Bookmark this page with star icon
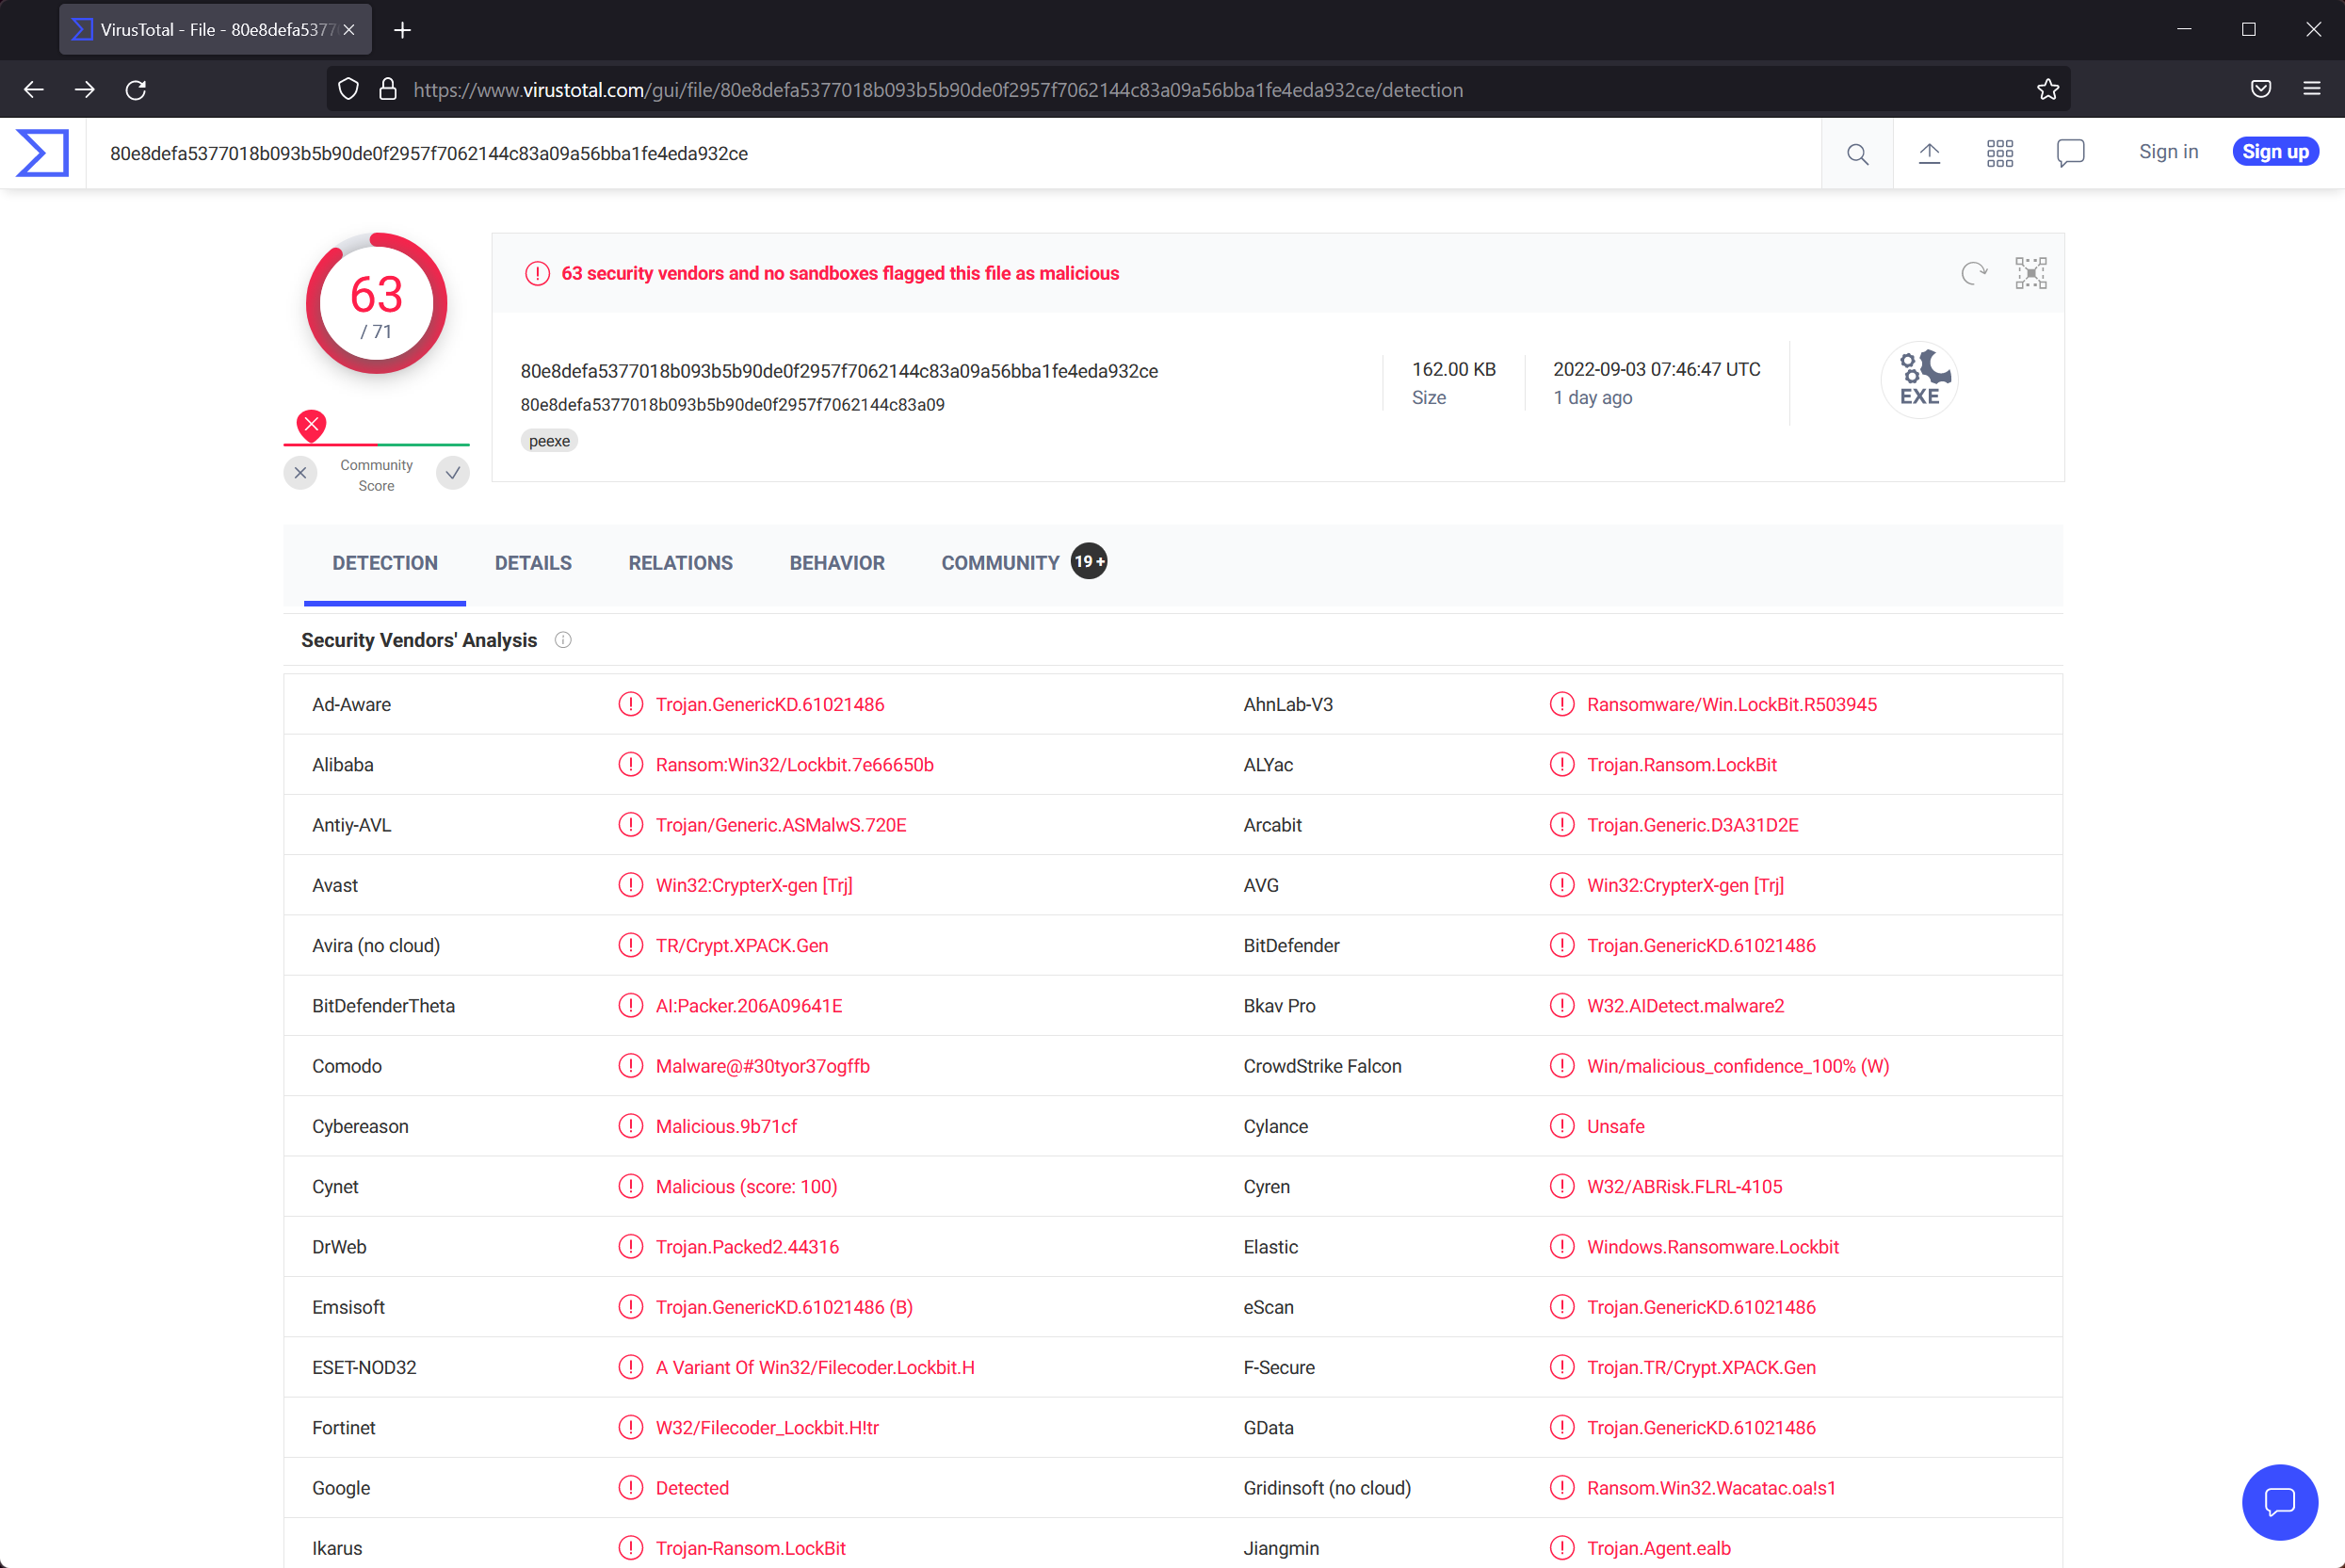2345x1568 pixels. tap(2047, 90)
